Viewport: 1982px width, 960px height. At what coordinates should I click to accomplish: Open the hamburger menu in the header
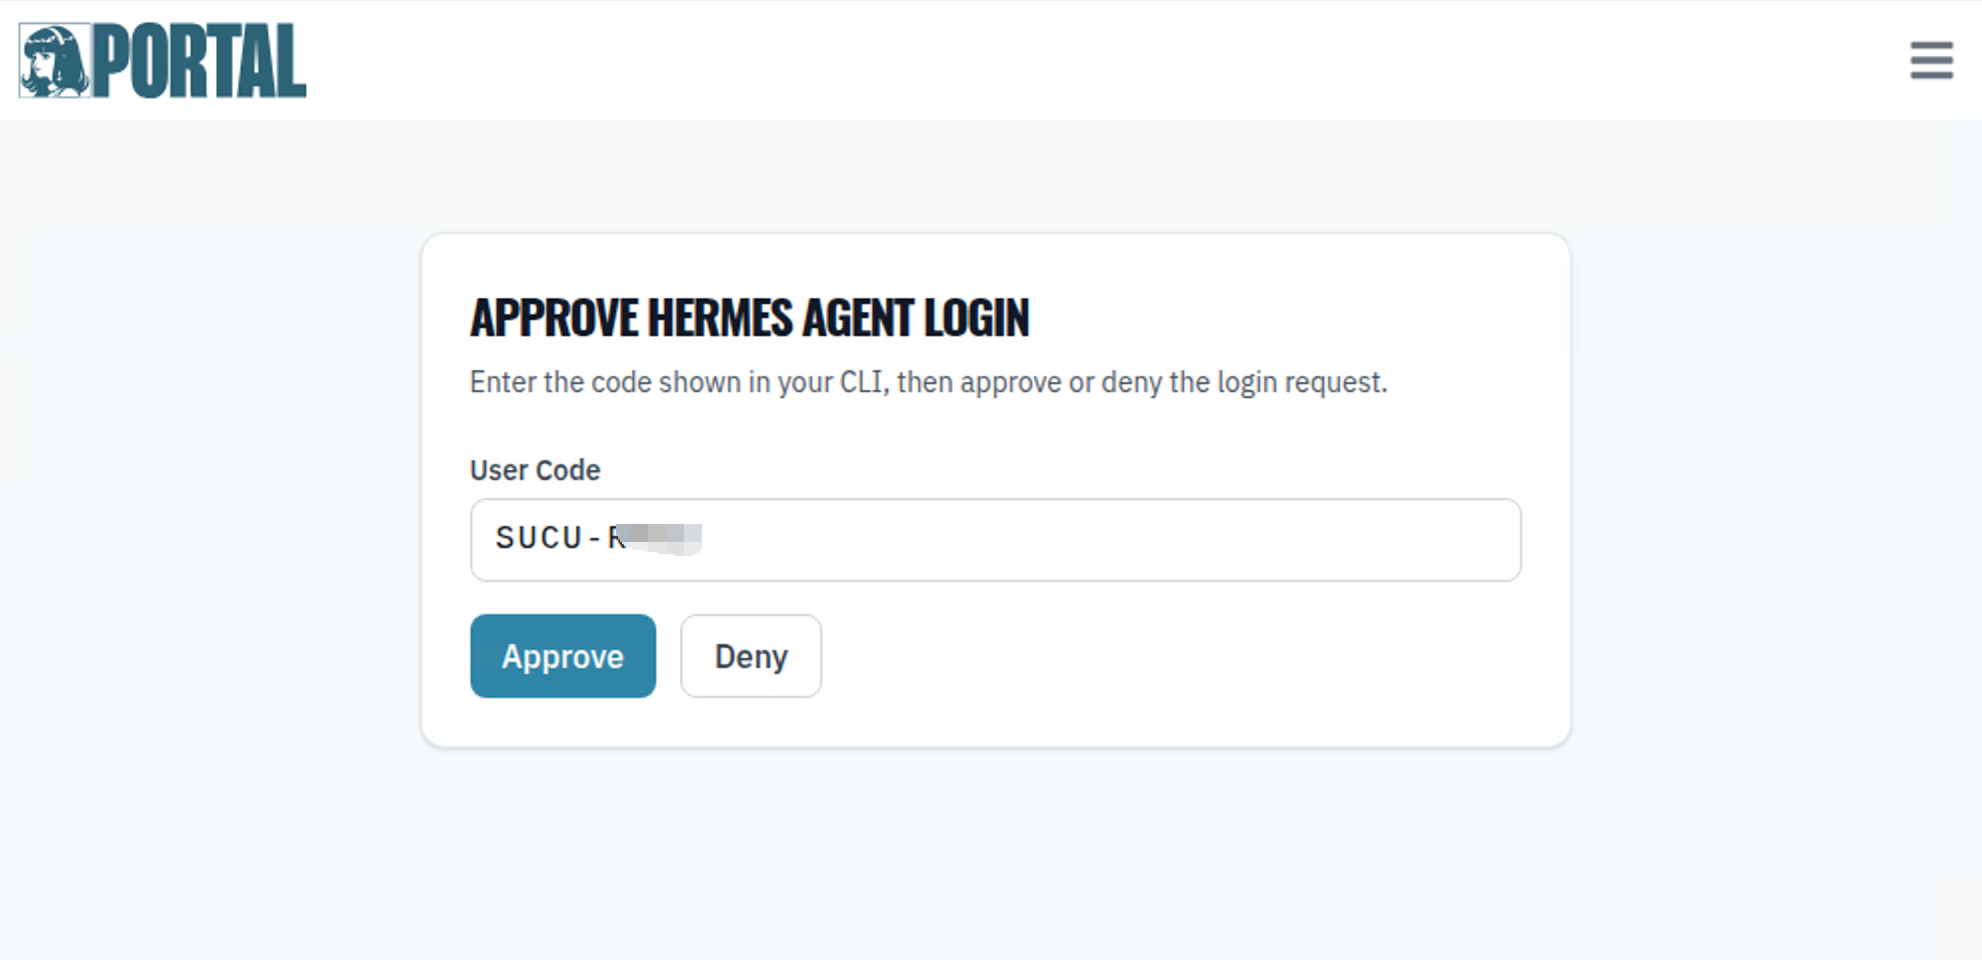pos(1931,60)
